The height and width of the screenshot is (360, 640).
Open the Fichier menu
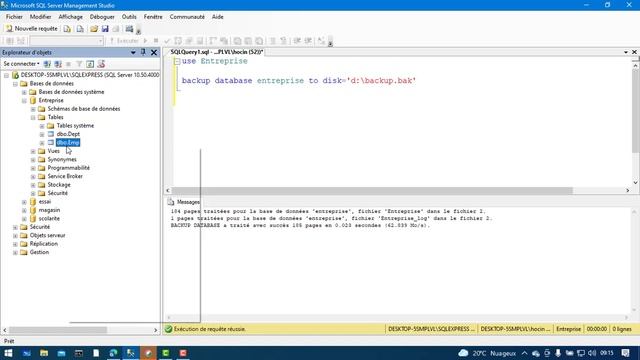[x=14, y=17]
